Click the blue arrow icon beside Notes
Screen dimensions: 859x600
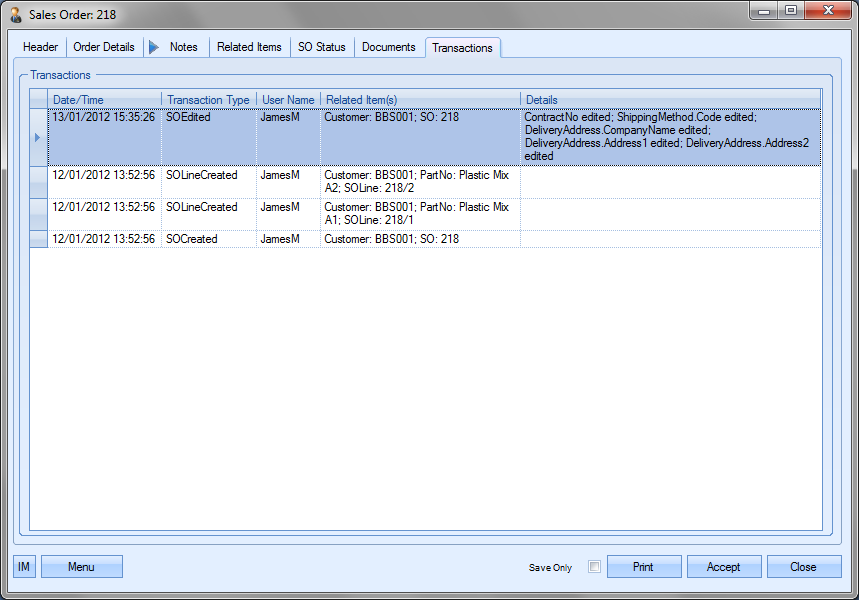click(x=153, y=47)
